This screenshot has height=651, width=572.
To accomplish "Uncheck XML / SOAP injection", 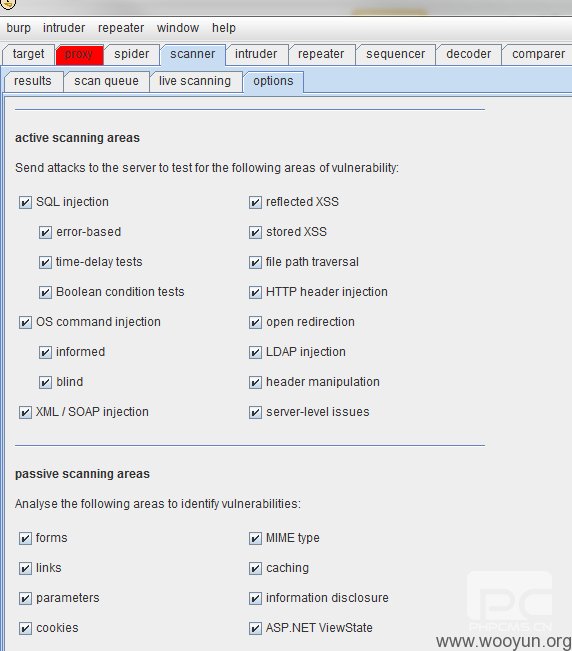I will [25, 412].
